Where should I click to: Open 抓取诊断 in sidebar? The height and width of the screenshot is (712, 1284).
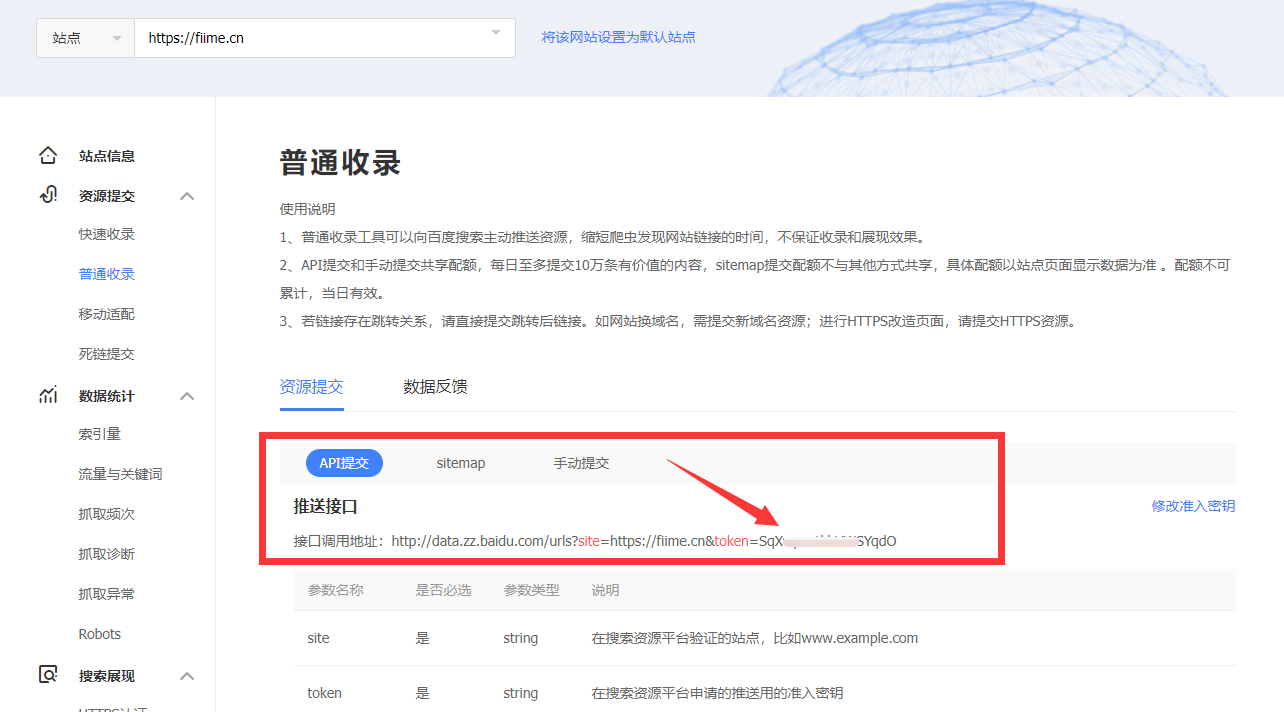(x=107, y=554)
